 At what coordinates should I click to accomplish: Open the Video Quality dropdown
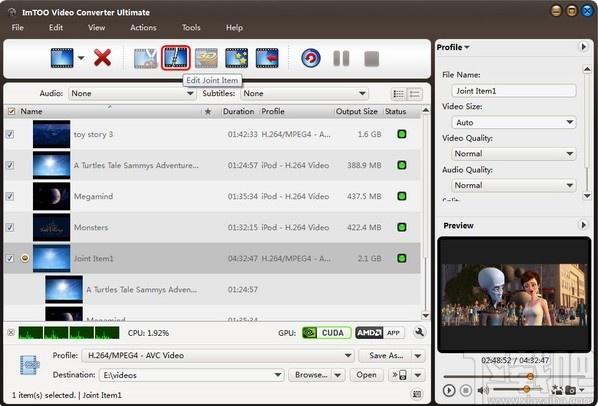514,154
